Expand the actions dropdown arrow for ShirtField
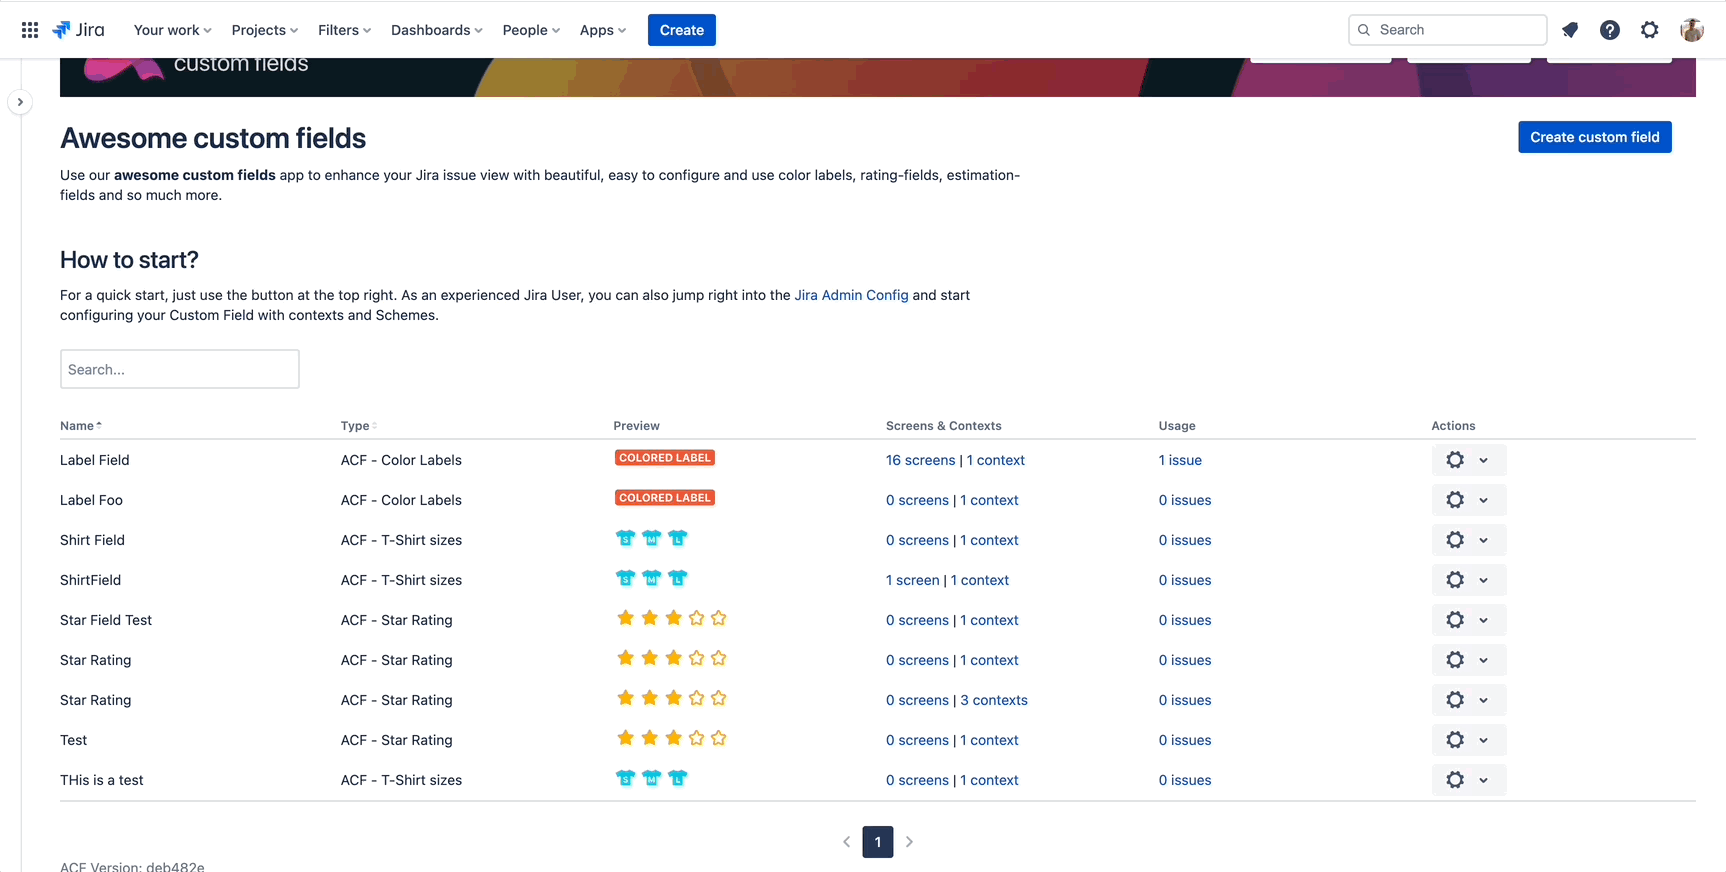 pyautogui.click(x=1484, y=580)
